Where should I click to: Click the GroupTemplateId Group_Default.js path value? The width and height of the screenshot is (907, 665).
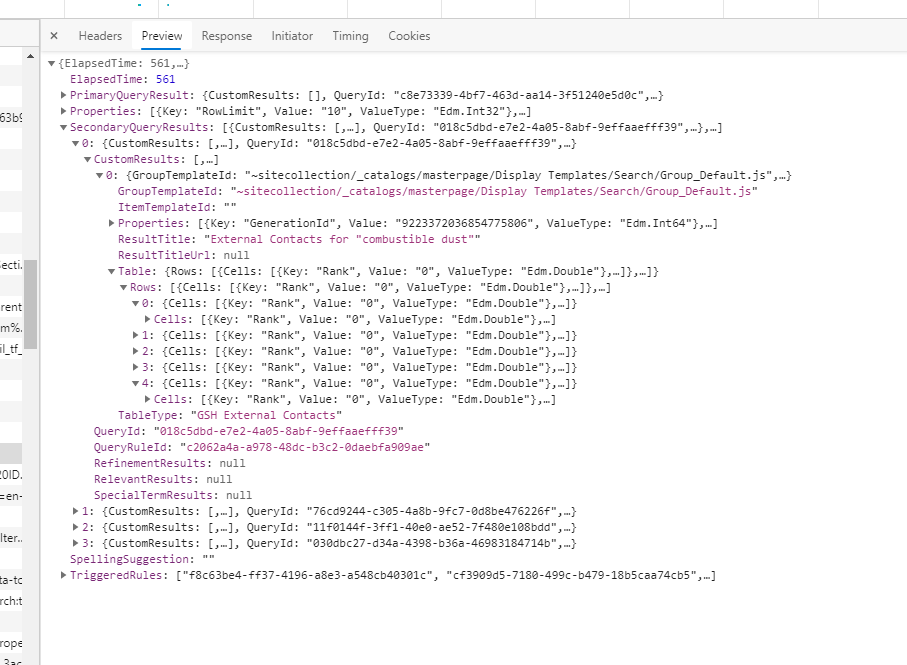tap(494, 191)
